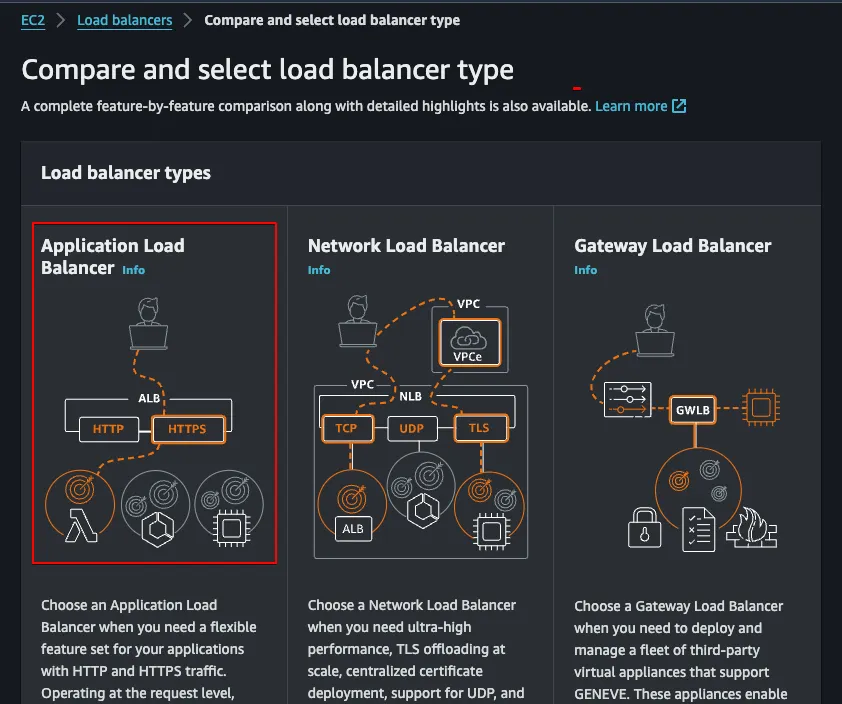Click the HTTP box in the ALB diagram

tap(108, 429)
